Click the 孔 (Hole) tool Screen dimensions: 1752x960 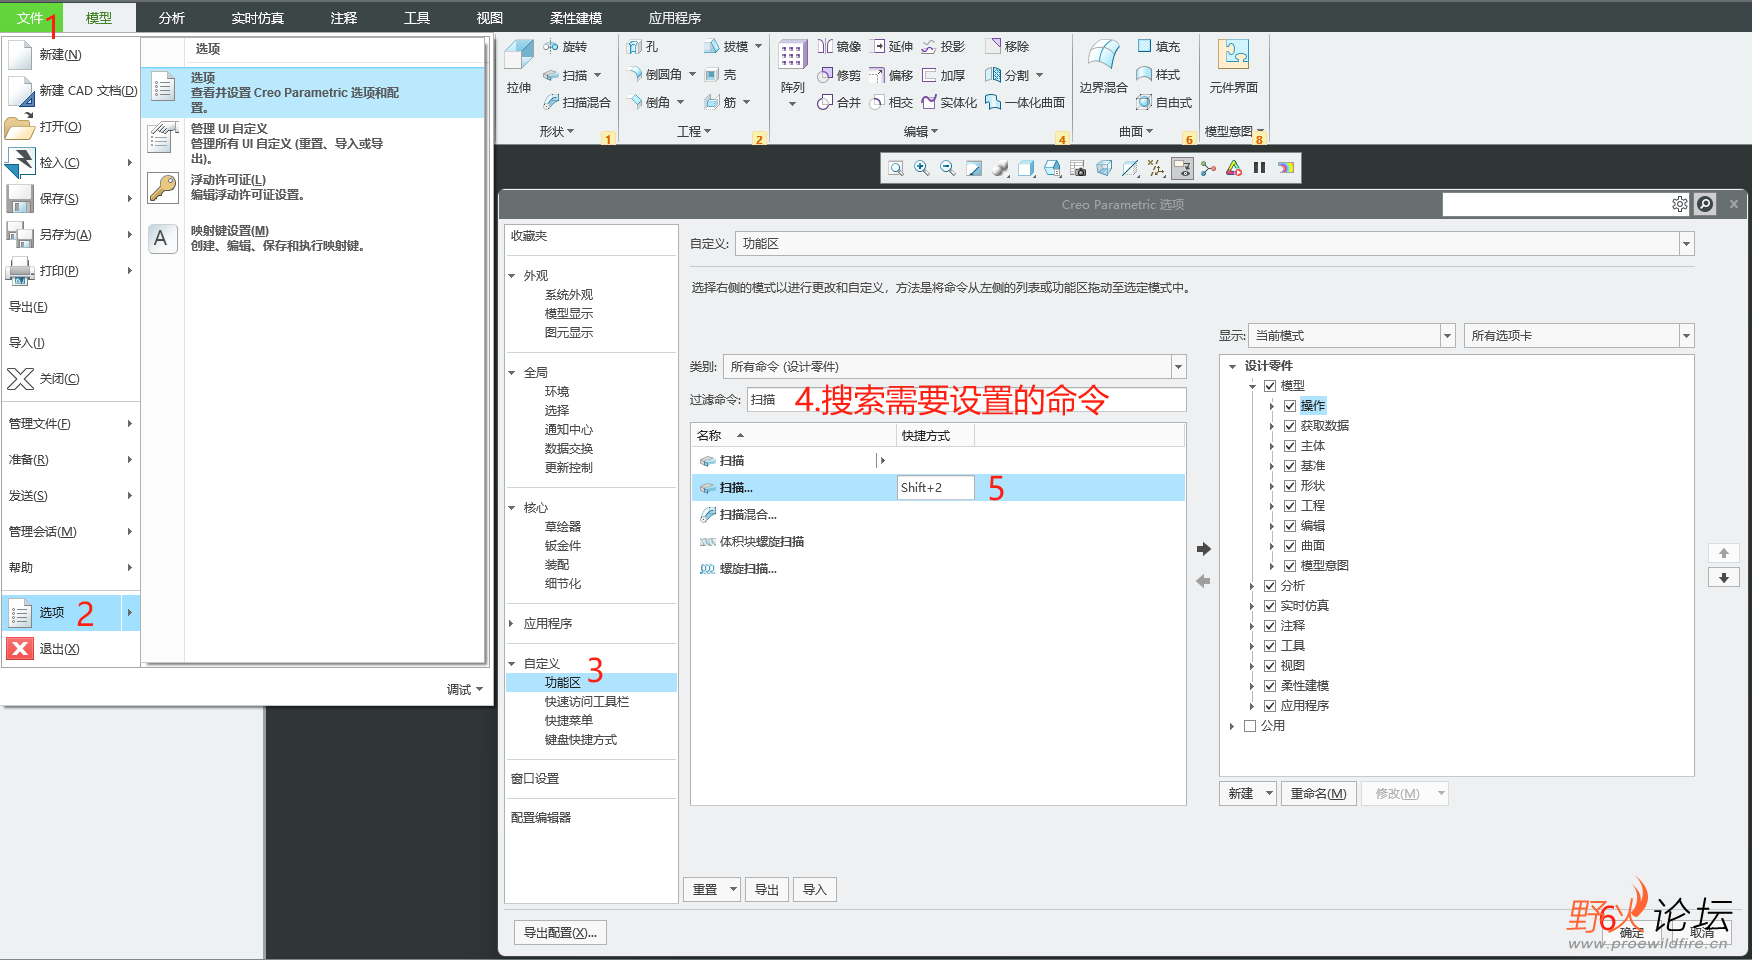(643, 47)
